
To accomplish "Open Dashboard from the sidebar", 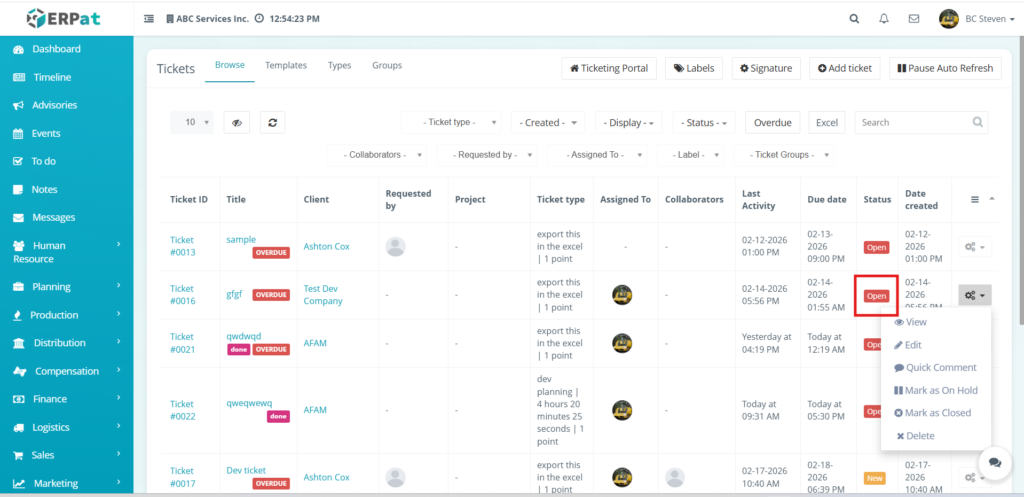I will pos(56,49).
